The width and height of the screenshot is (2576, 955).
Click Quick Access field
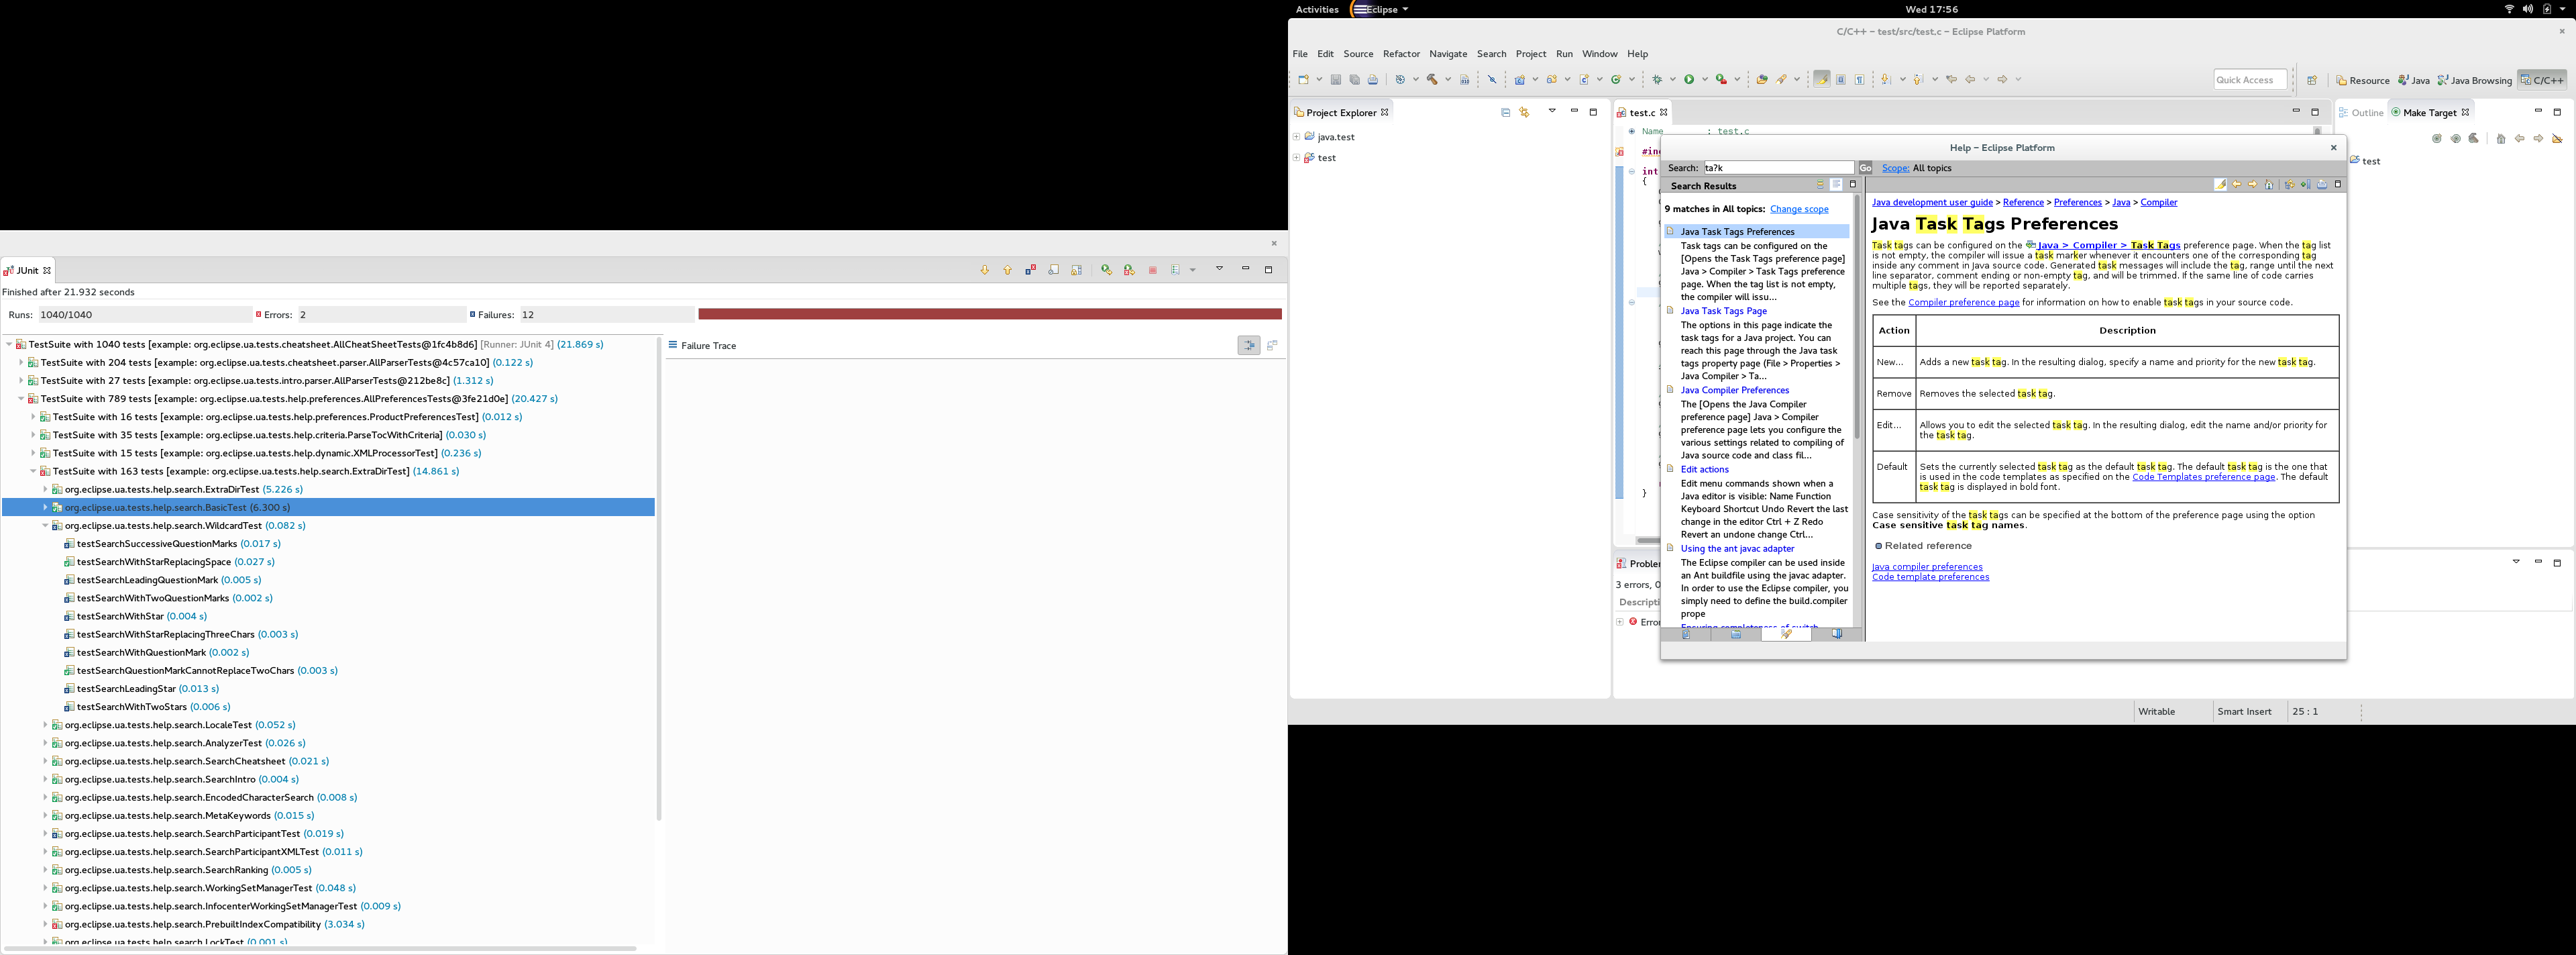coord(2250,80)
